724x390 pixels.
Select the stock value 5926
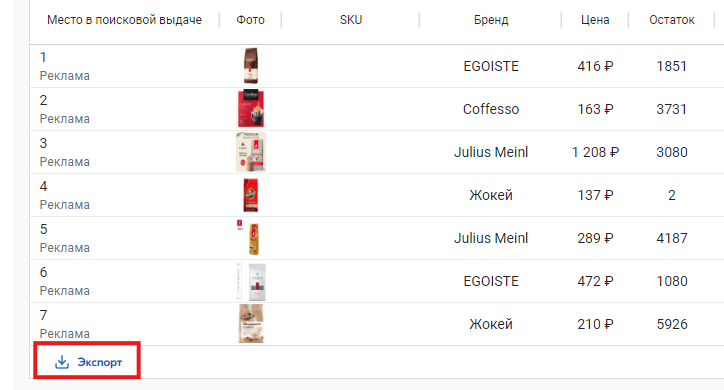[x=672, y=324]
